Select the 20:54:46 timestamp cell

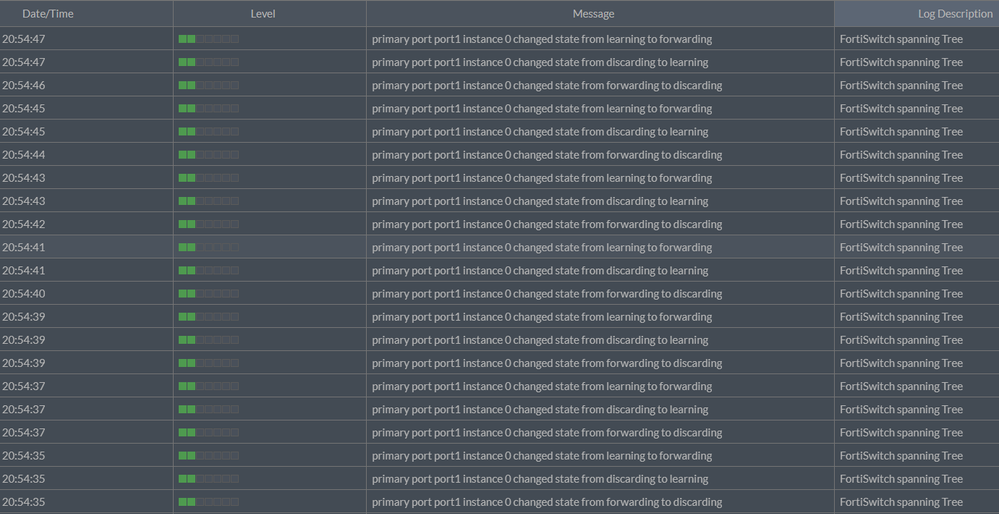[23, 86]
